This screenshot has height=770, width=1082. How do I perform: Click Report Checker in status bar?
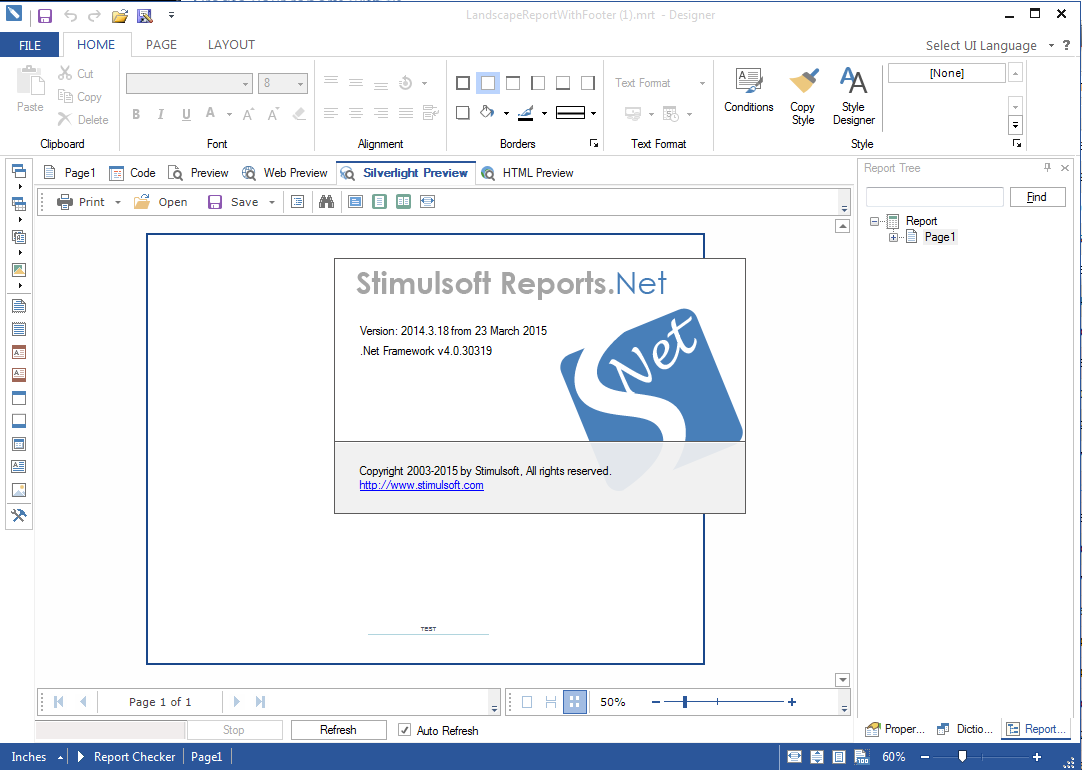(135, 757)
